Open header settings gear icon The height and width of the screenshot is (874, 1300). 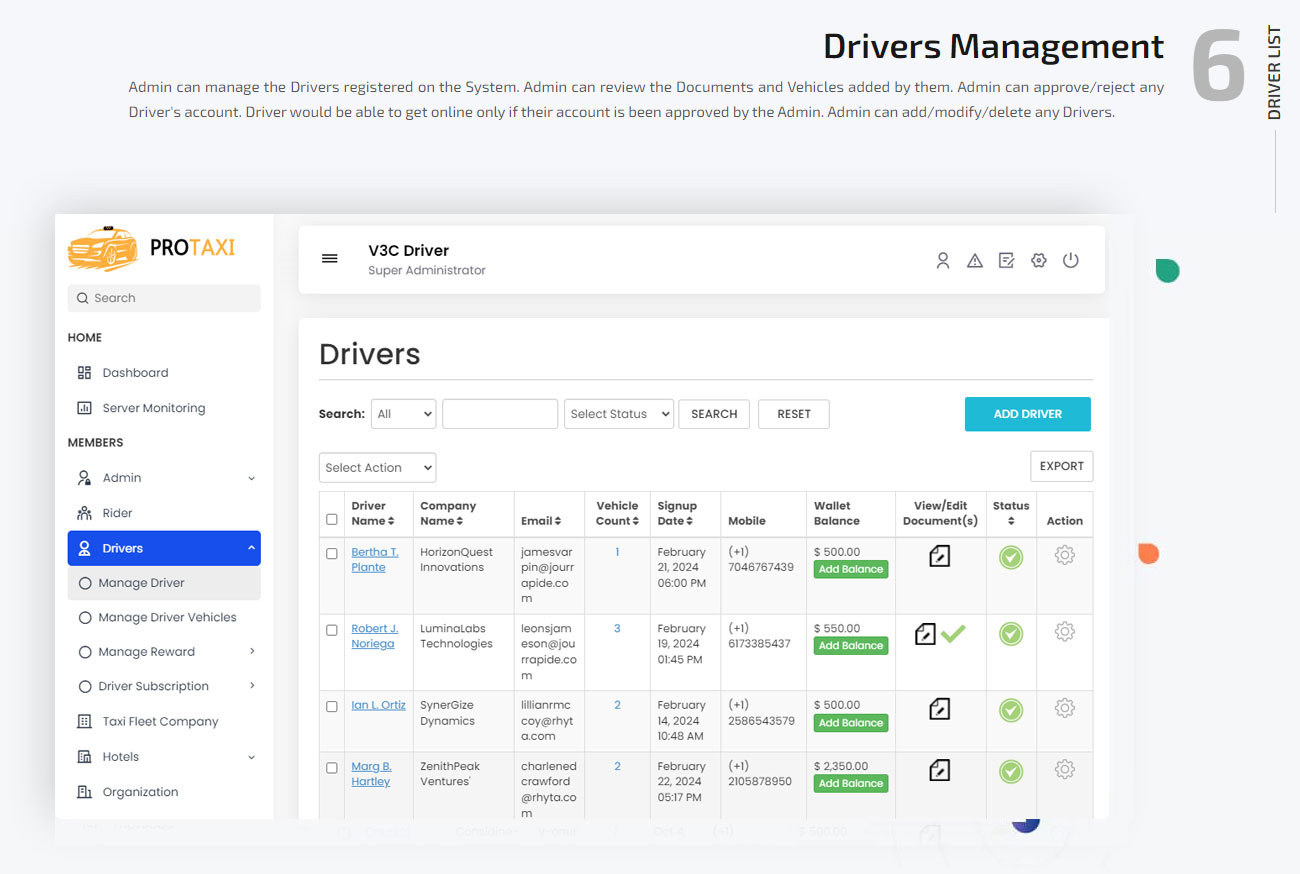point(1039,260)
